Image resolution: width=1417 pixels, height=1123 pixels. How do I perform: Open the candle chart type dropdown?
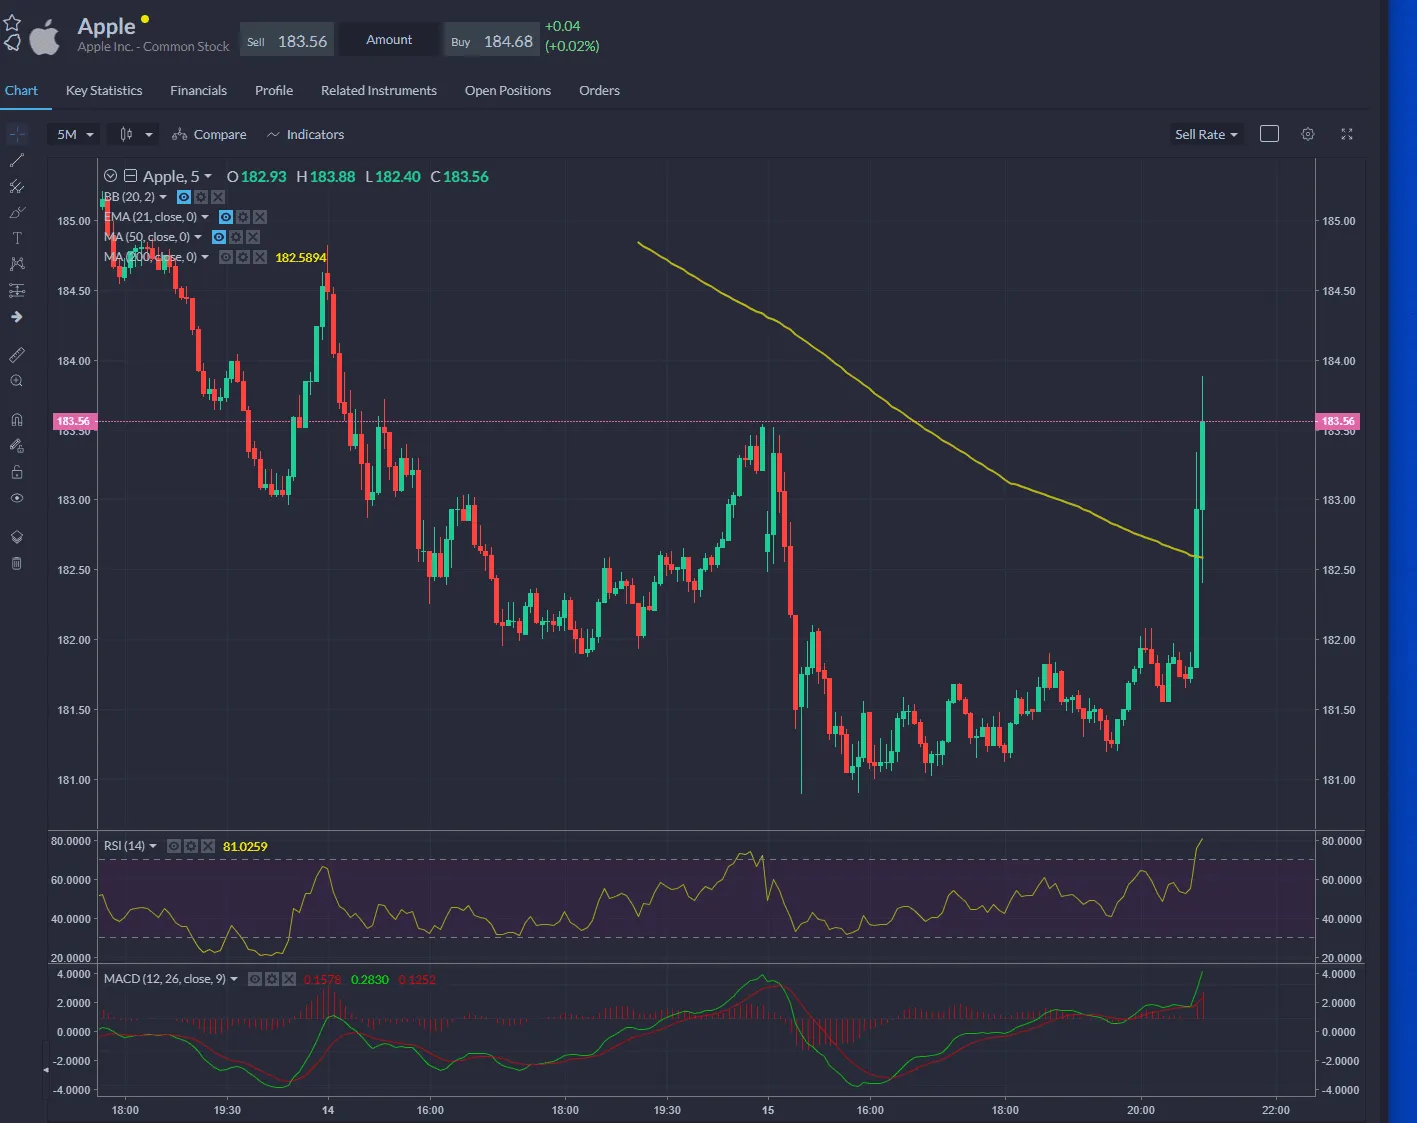132,133
